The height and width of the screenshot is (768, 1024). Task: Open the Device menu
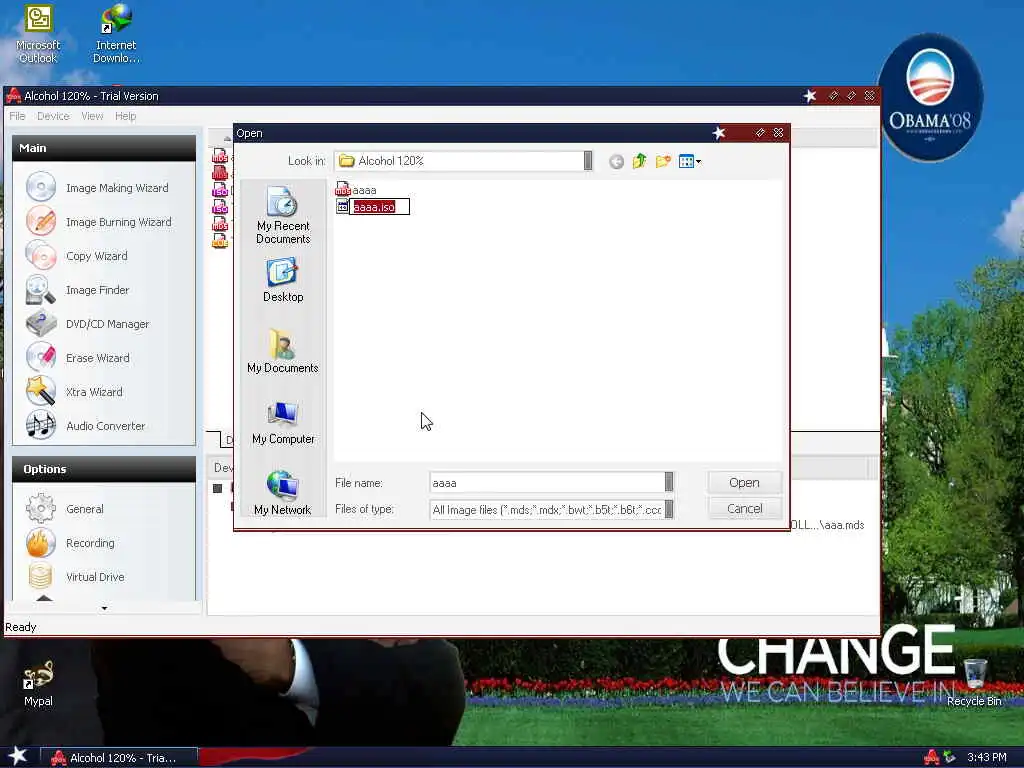[53, 116]
